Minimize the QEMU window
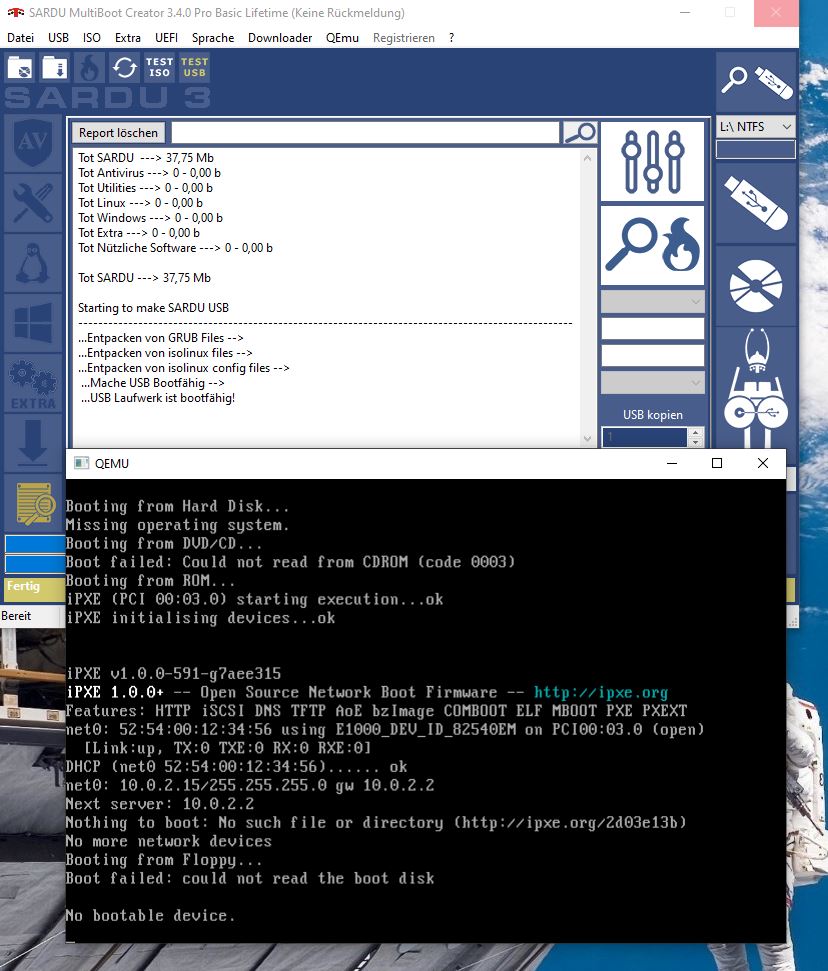828x971 pixels. (672, 463)
